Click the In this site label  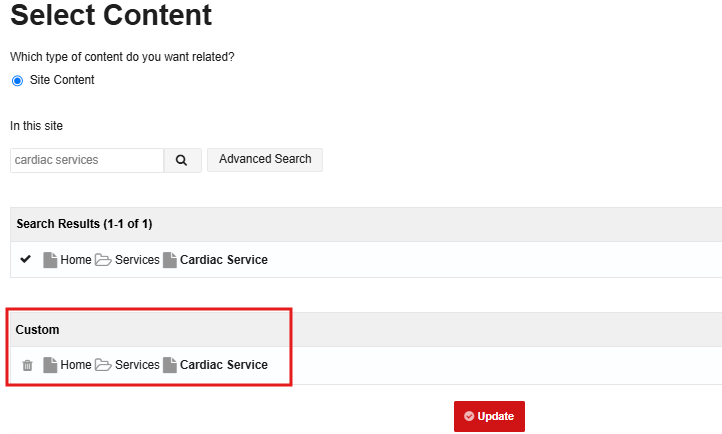(36, 126)
